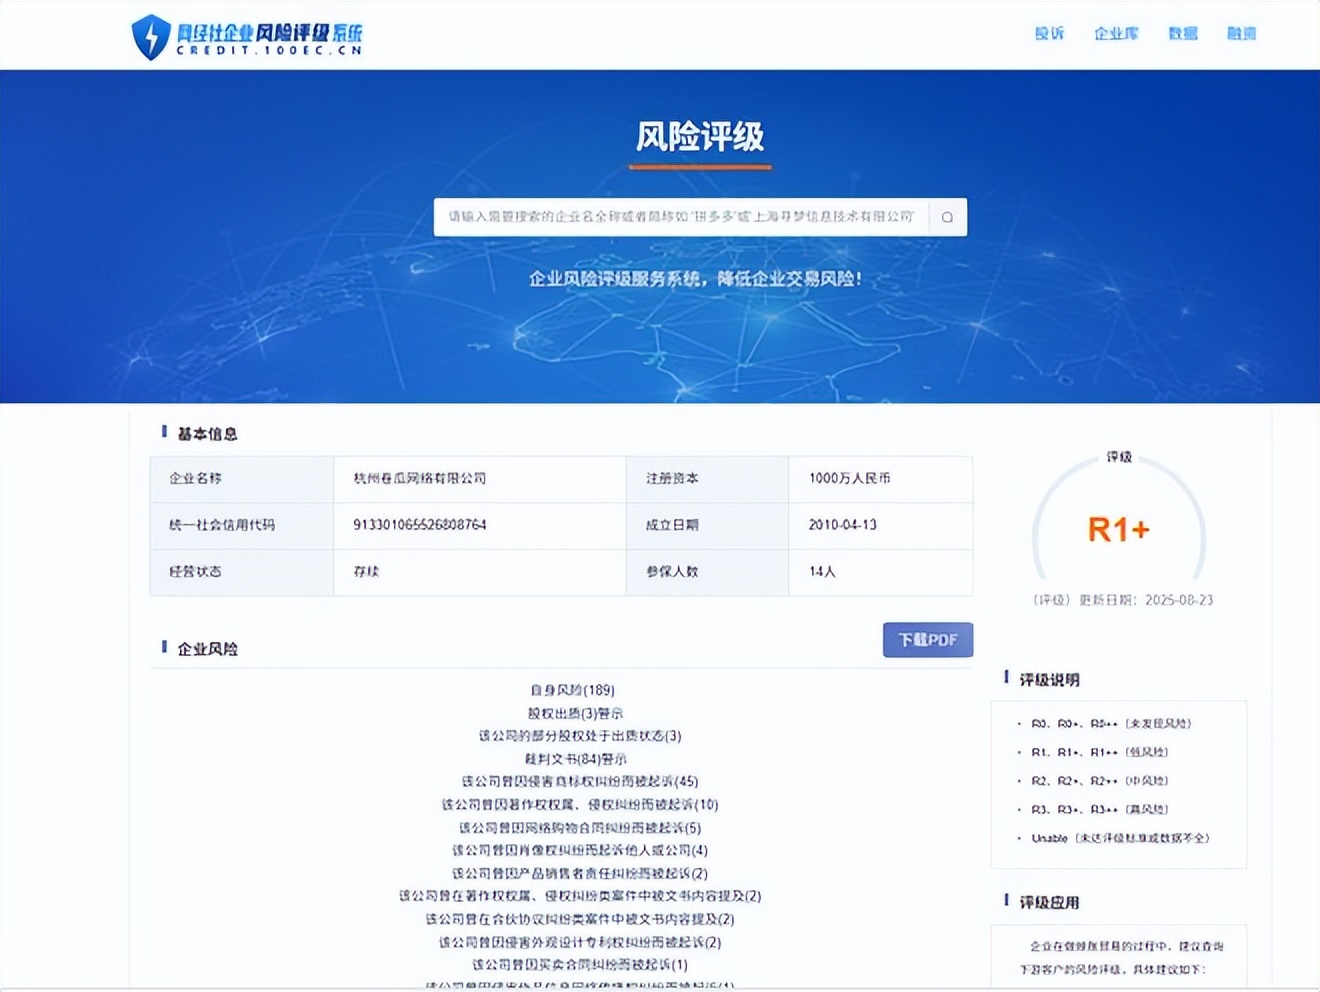Click the Unable legend line
The height and width of the screenshot is (992, 1320).
pos(1120,838)
